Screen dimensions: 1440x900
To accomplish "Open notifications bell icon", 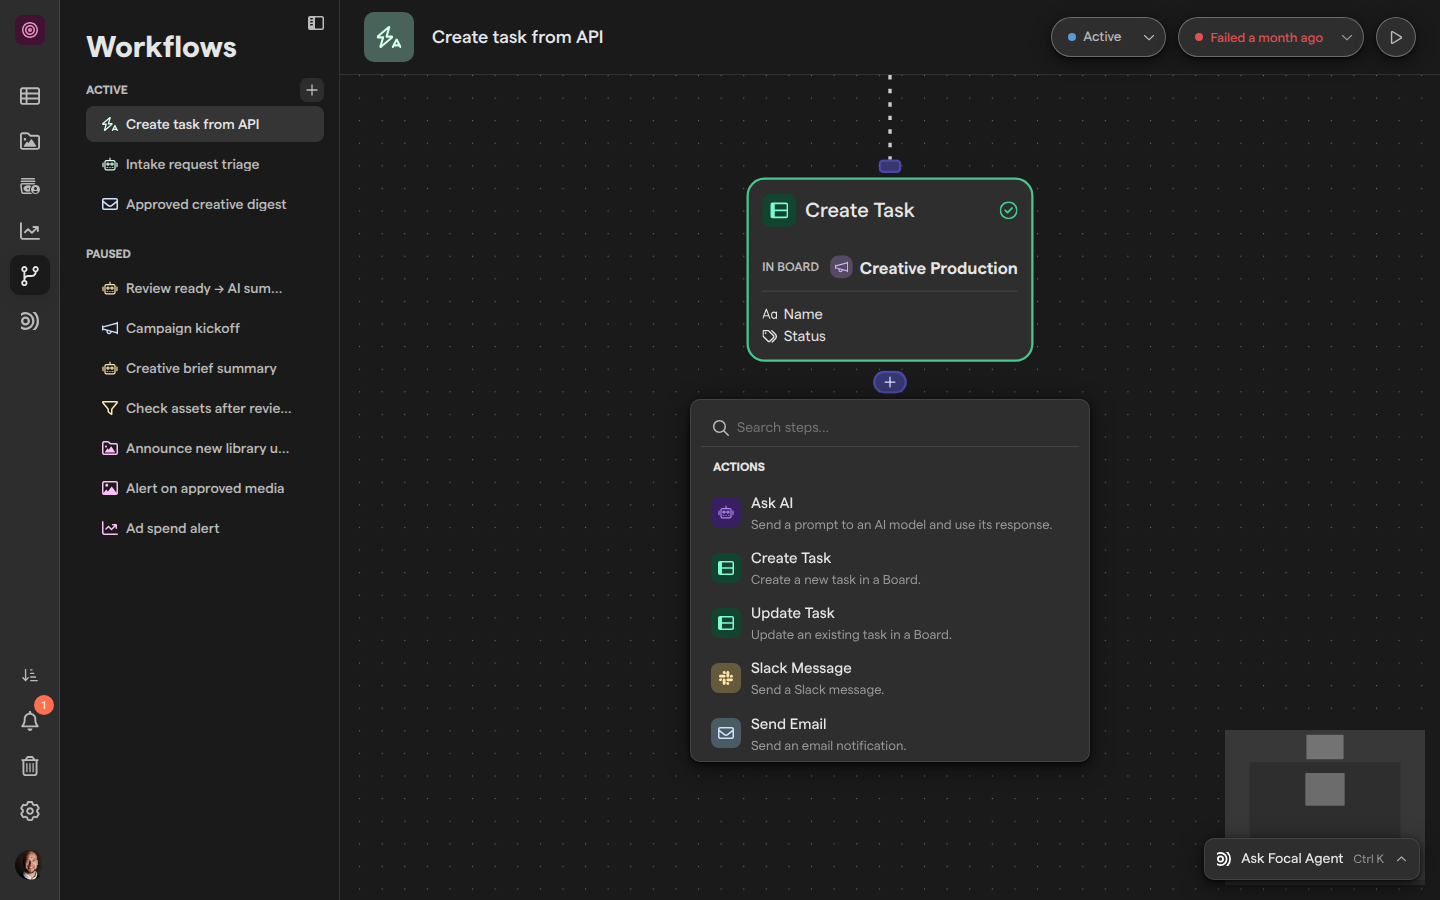I will coord(30,721).
